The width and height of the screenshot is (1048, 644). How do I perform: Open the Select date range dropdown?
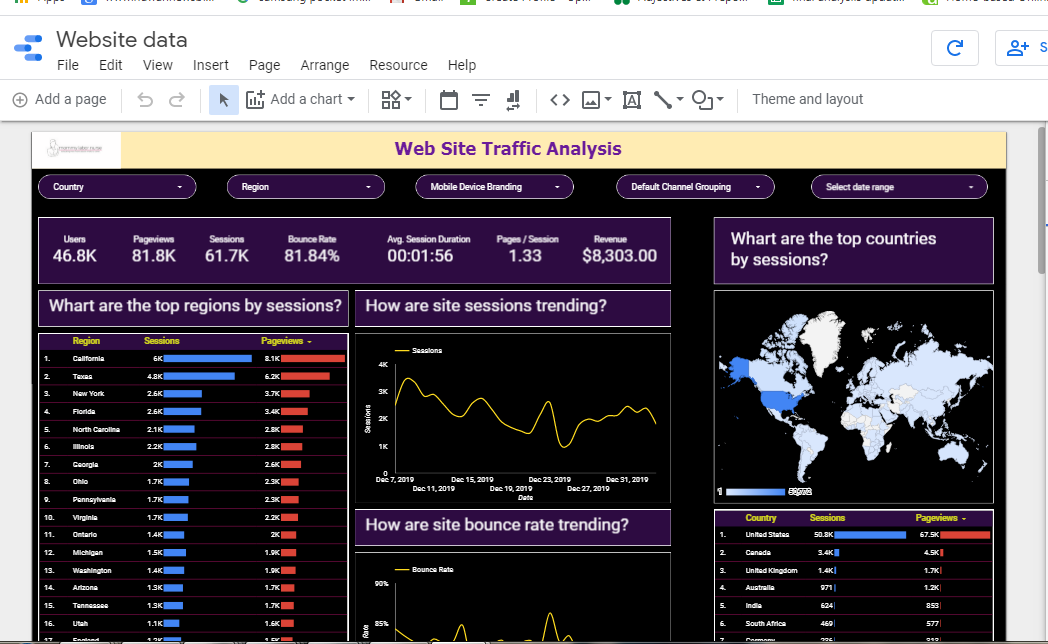[x=898, y=187]
